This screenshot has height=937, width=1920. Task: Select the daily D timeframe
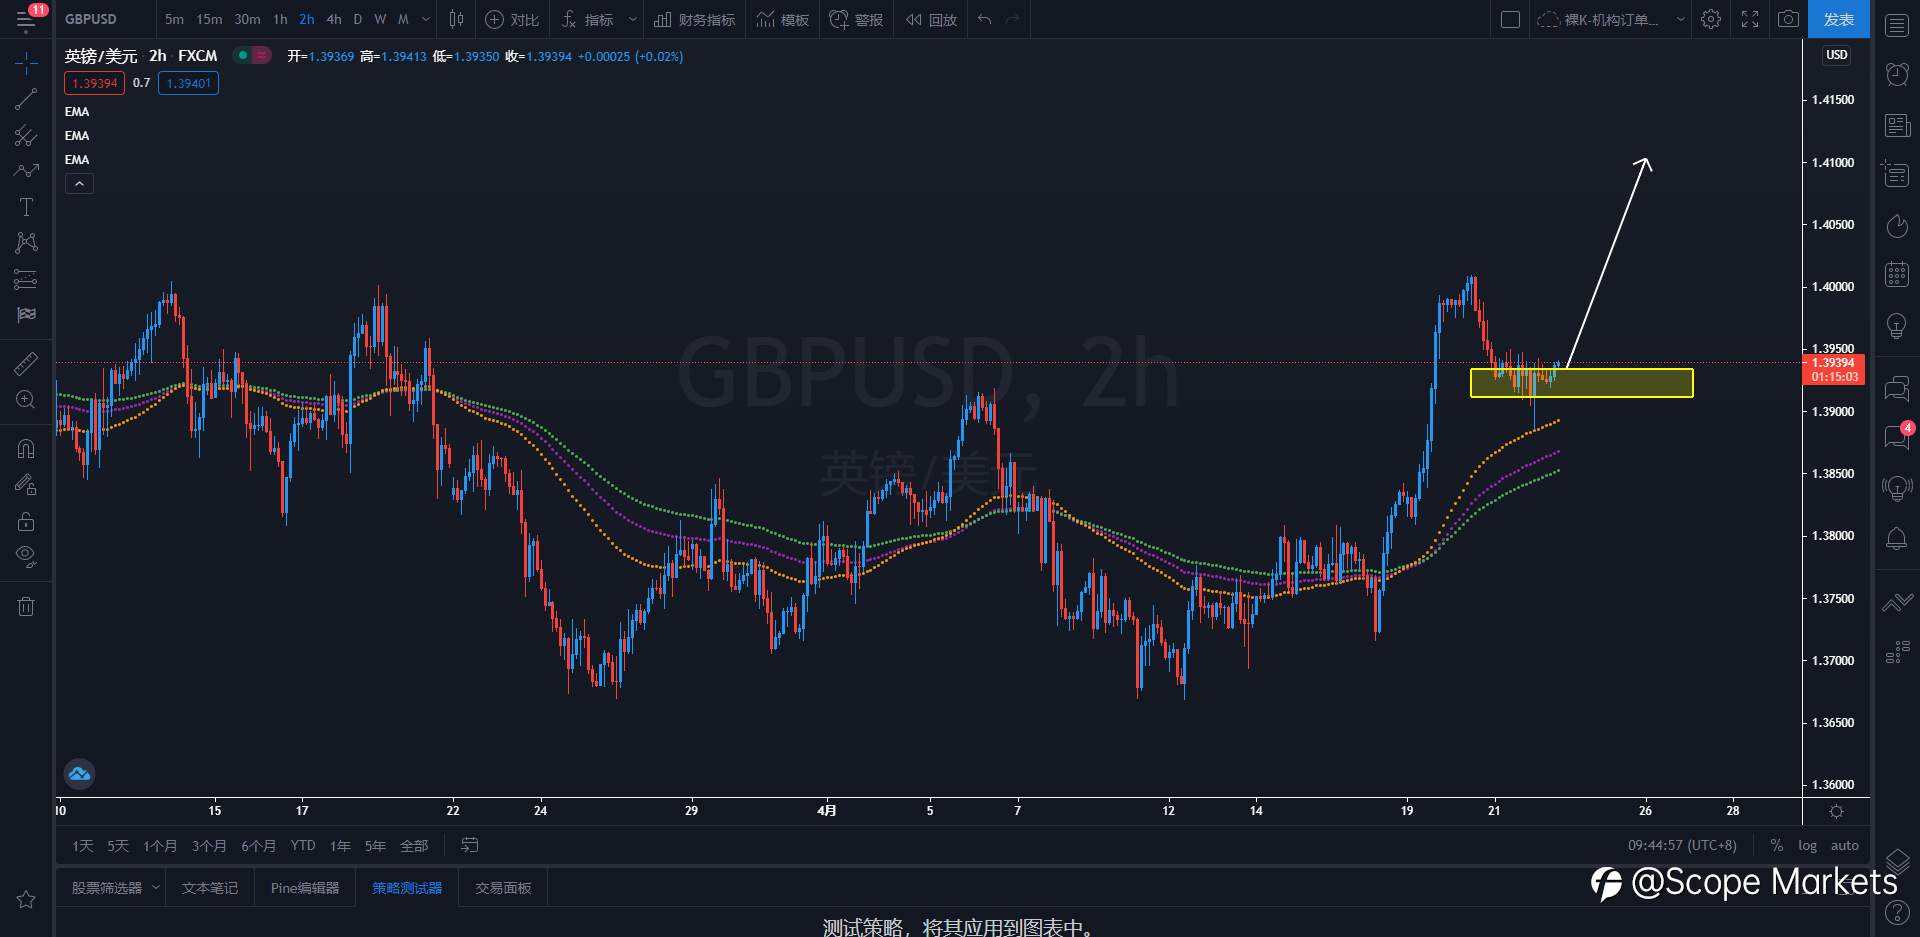click(357, 19)
